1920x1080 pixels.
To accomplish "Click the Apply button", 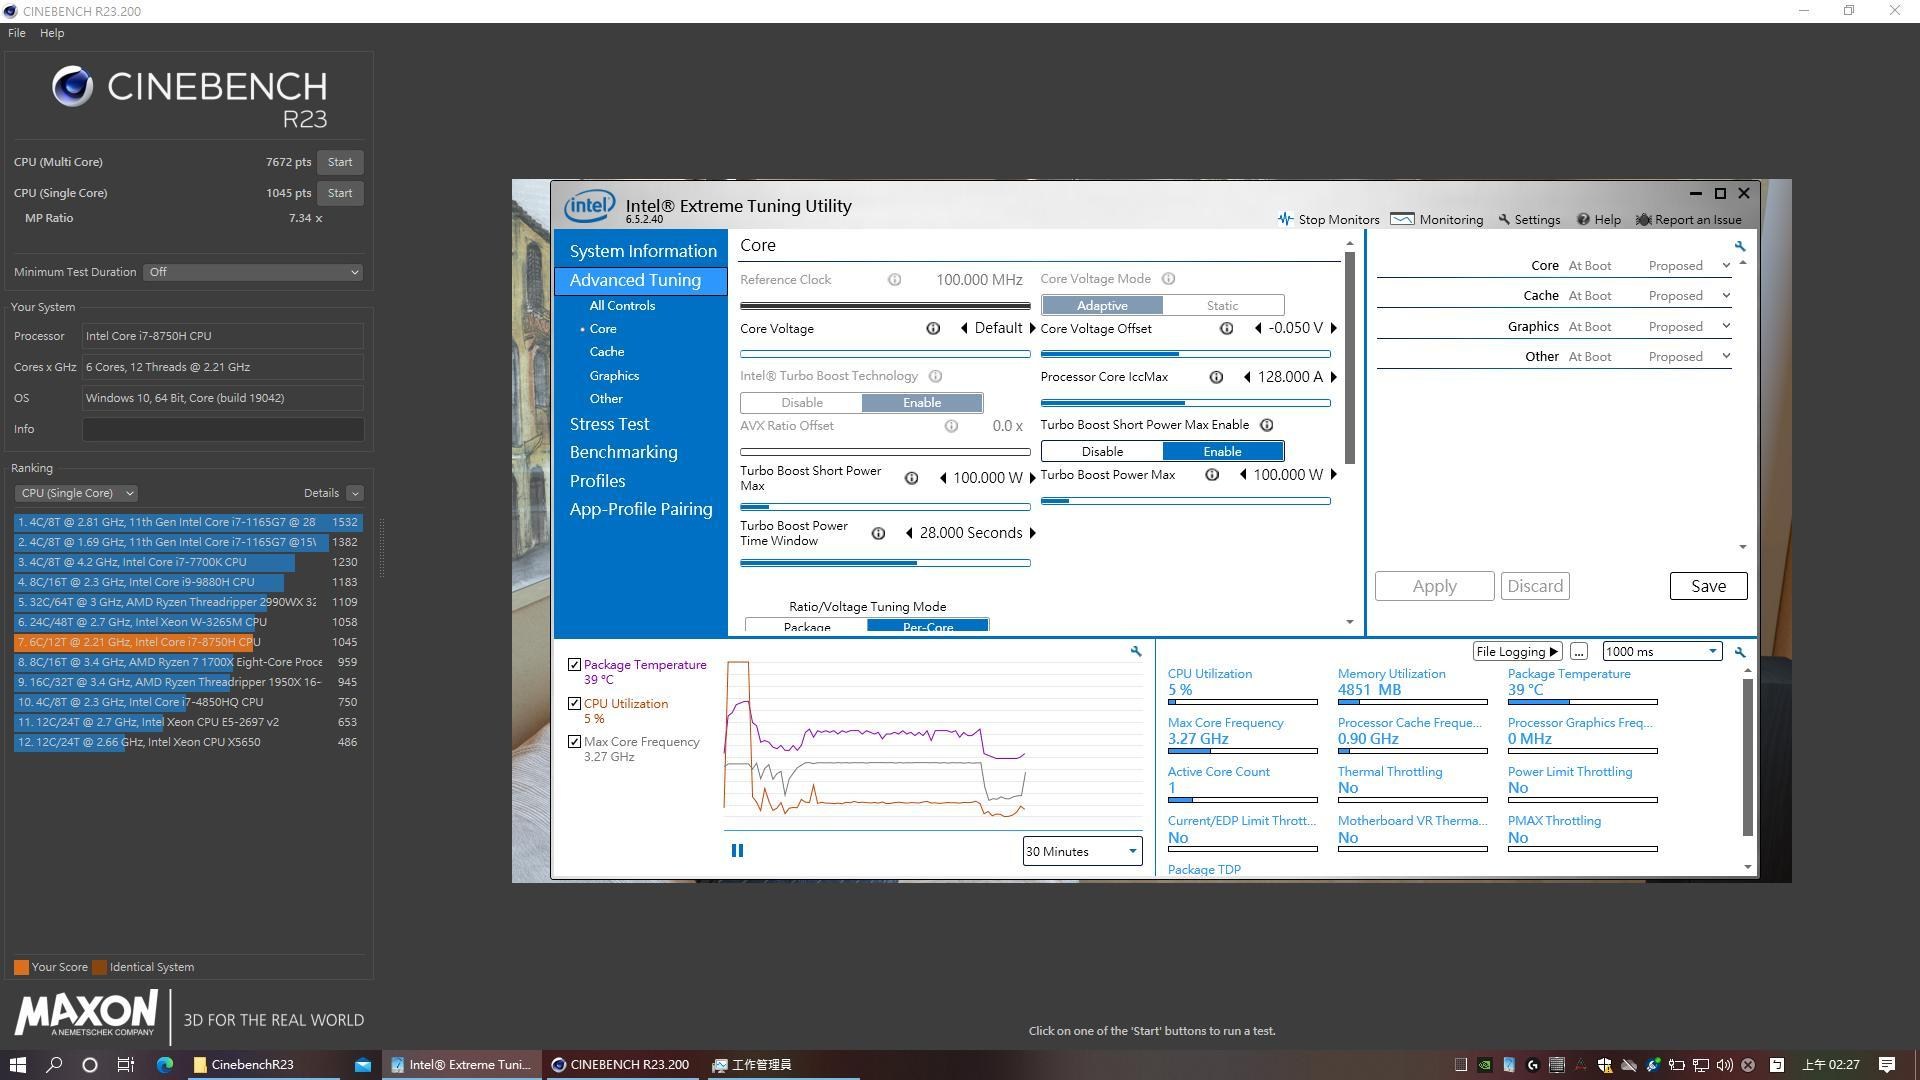I will pos(1434,586).
